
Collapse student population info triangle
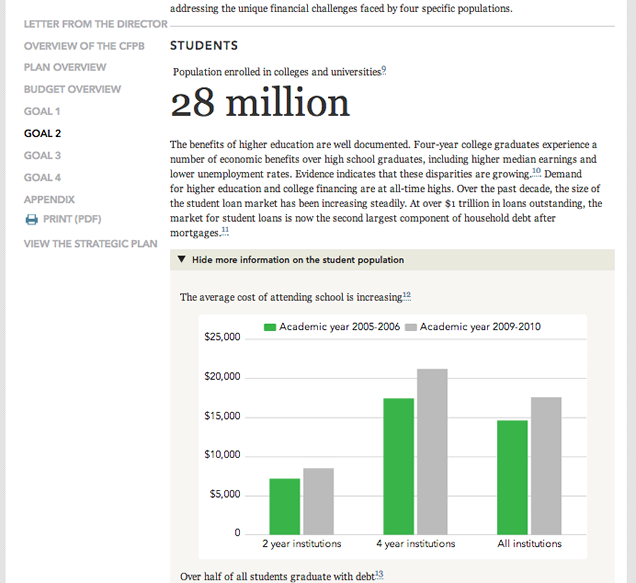[182, 259]
